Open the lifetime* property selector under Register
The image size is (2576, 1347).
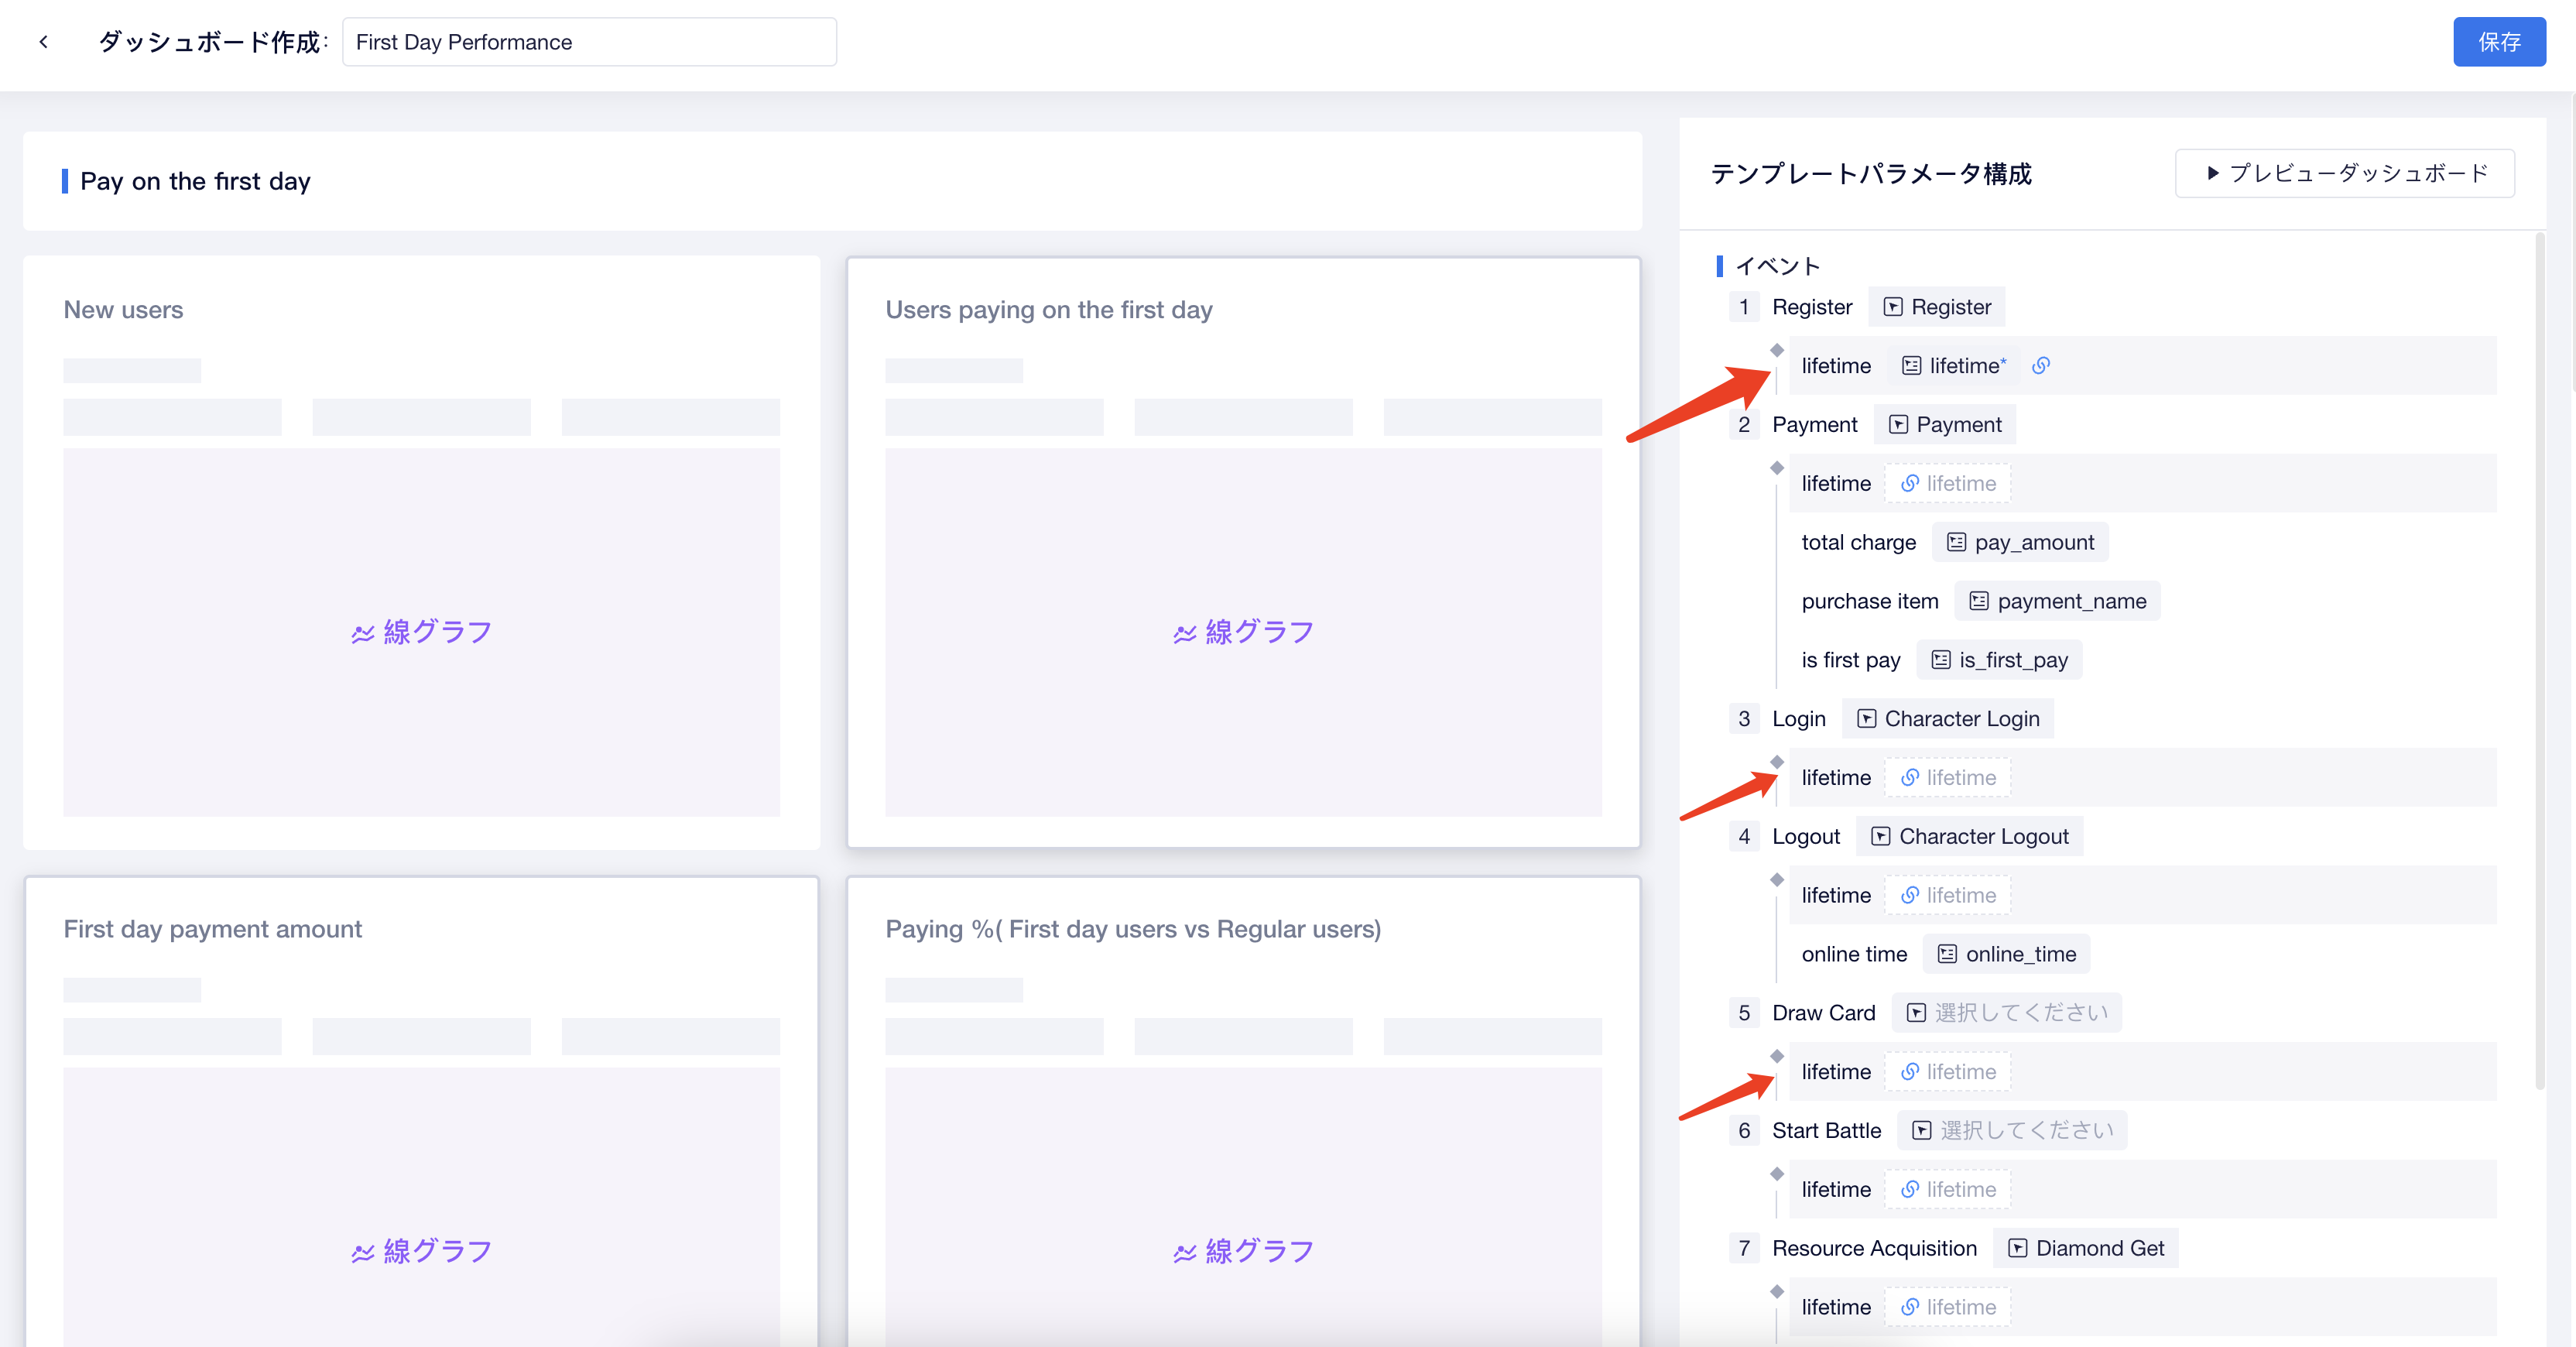click(x=1953, y=366)
